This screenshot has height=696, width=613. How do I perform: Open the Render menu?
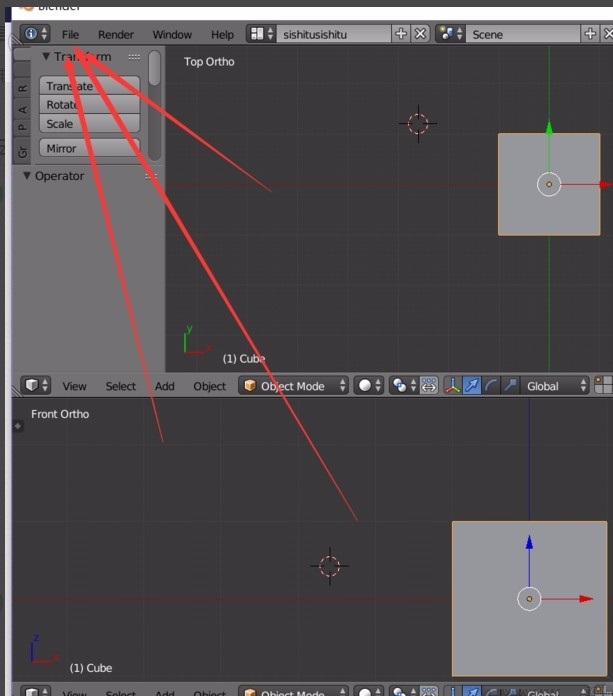tap(116, 34)
